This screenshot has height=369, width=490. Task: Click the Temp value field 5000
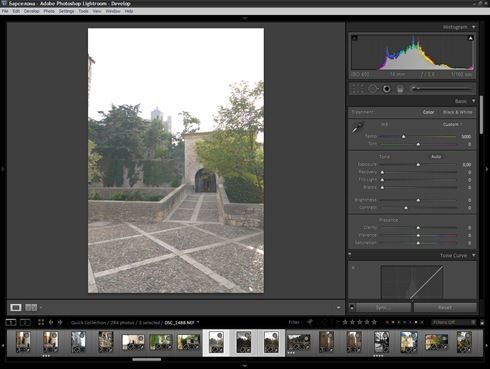tap(466, 136)
